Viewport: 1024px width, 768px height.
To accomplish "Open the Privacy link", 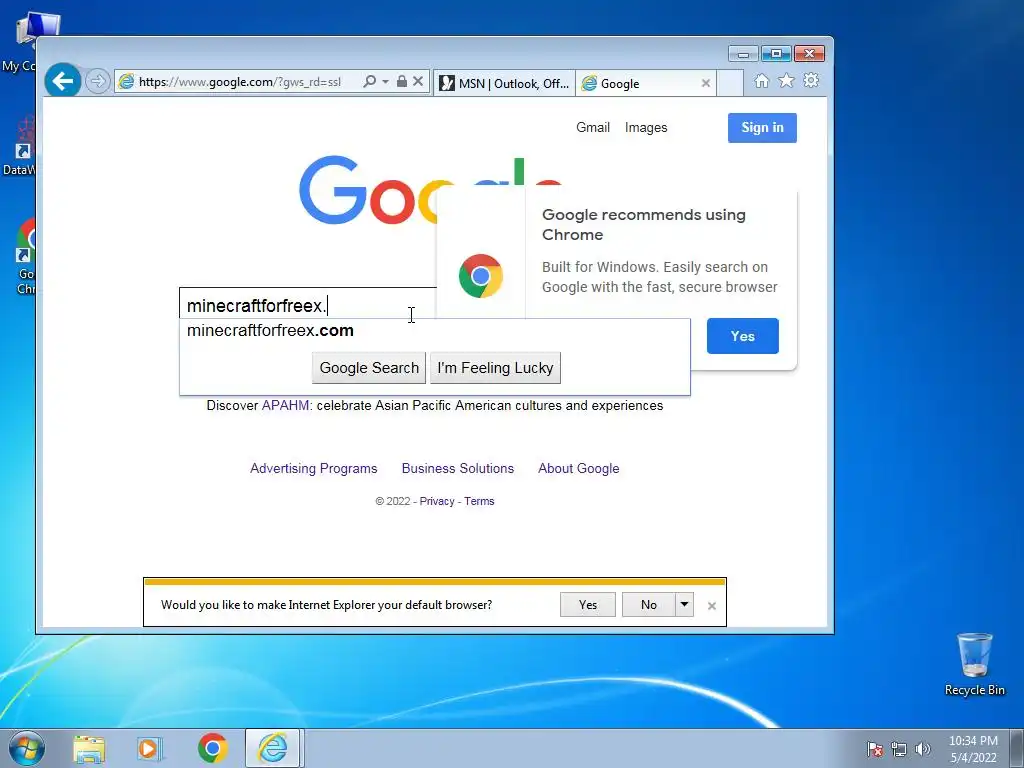I will 437,501.
